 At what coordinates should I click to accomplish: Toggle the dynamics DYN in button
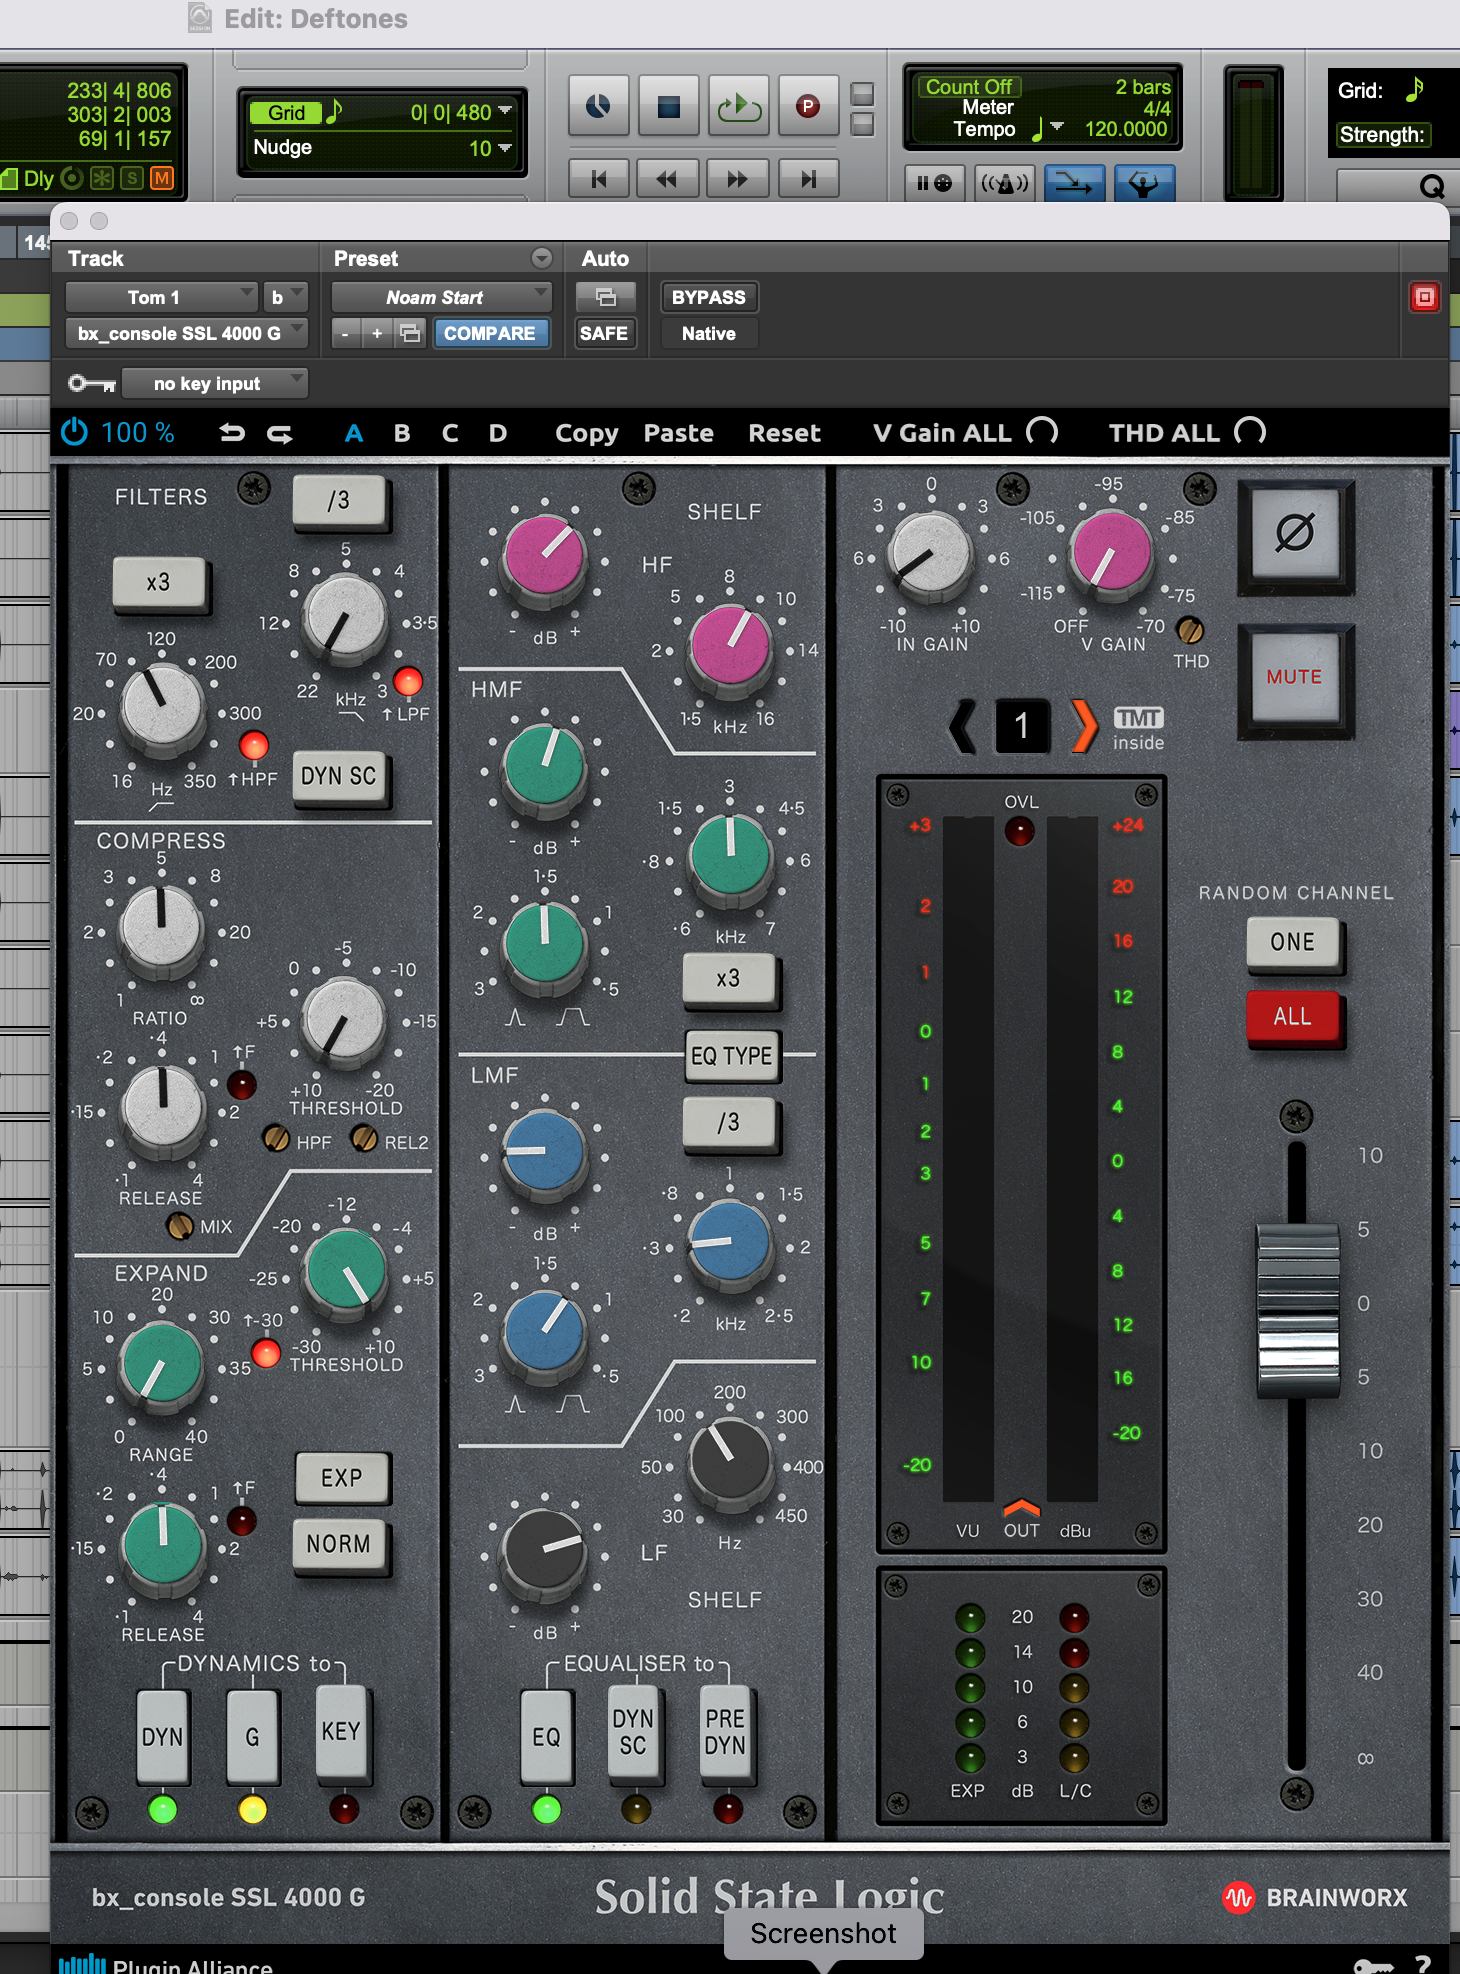coord(162,1737)
